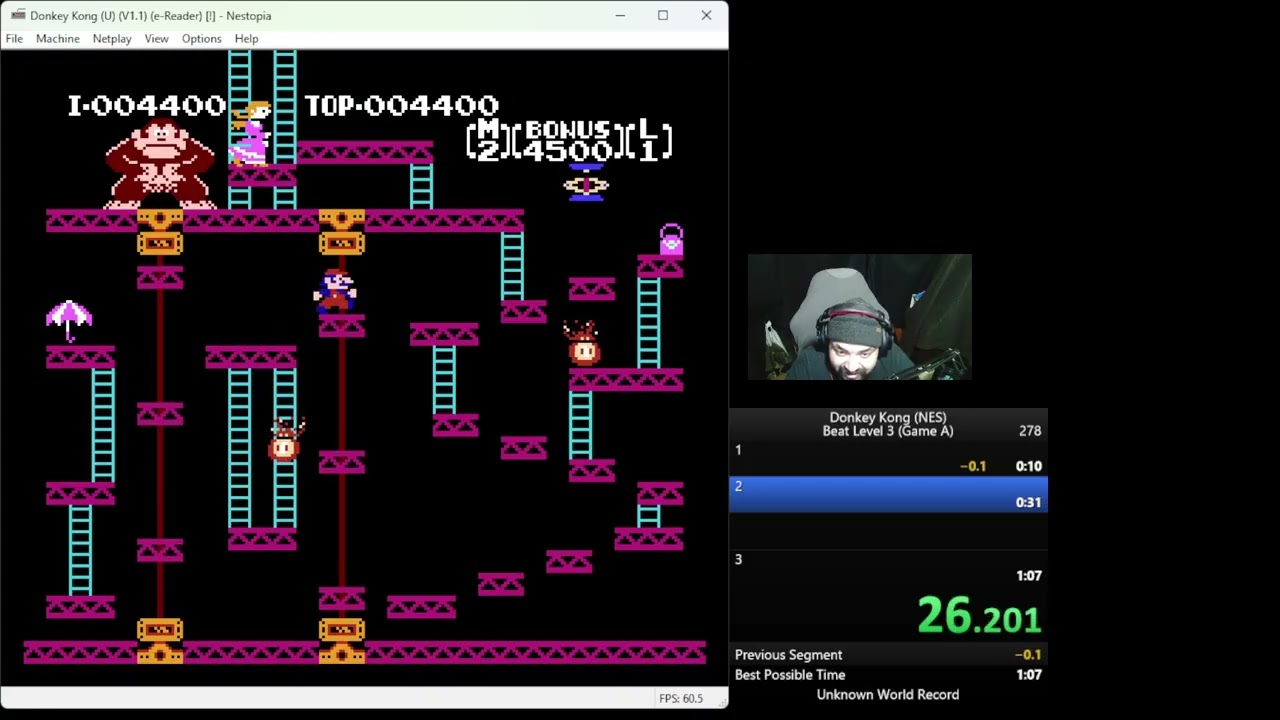This screenshot has width=1280, height=720.
Task: Close the Nestopia window
Action: tap(706, 15)
